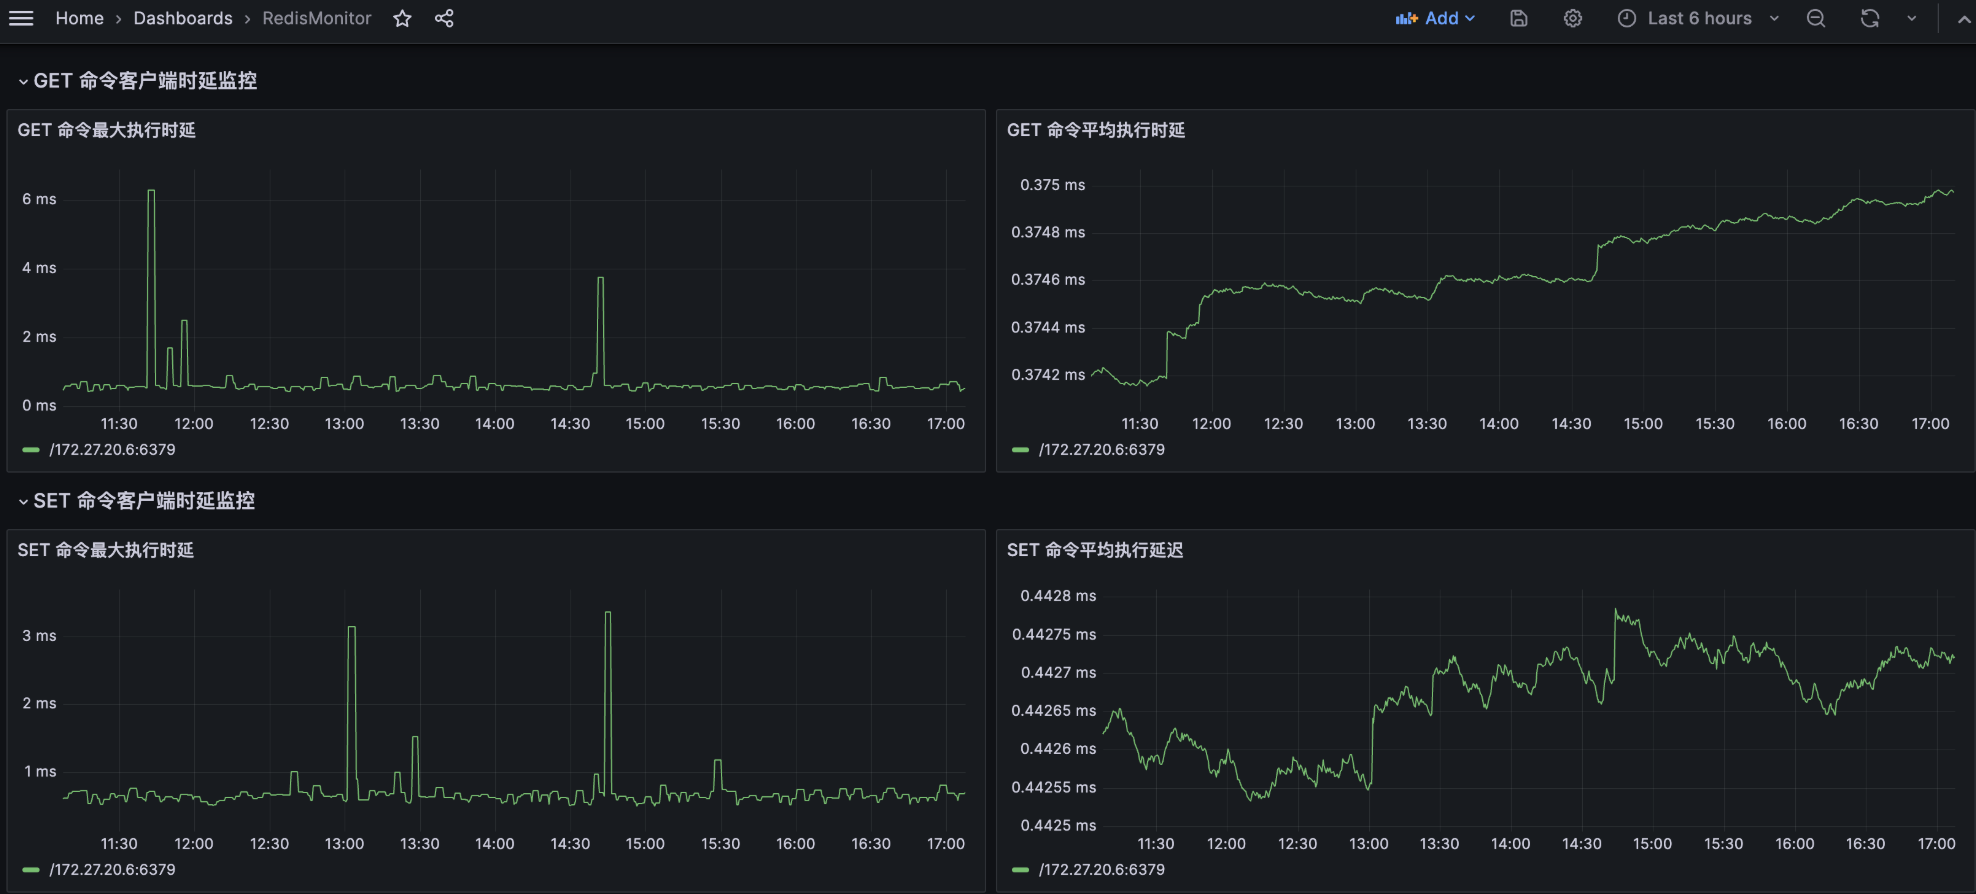This screenshot has width=1976, height=894.
Task: Navigate to Dashboards breadcrumb
Action: click(x=182, y=18)
